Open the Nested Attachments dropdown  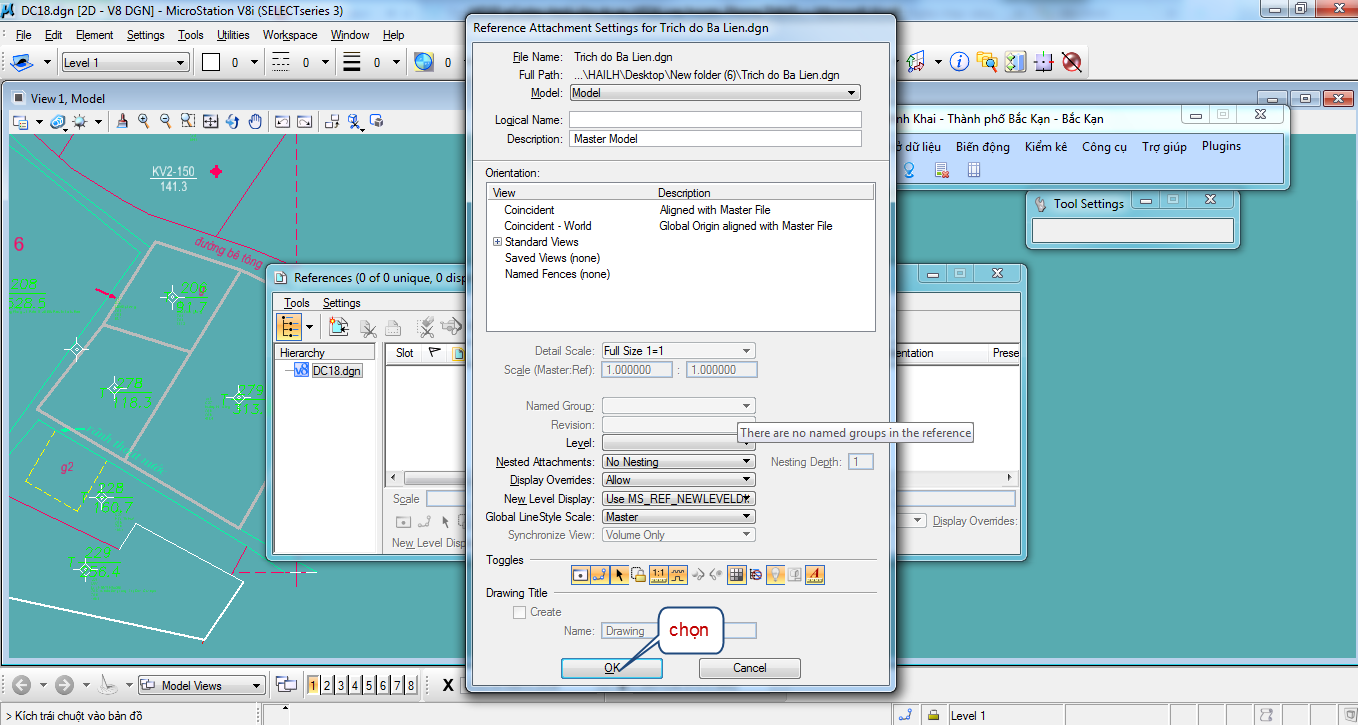coord(678,462)
